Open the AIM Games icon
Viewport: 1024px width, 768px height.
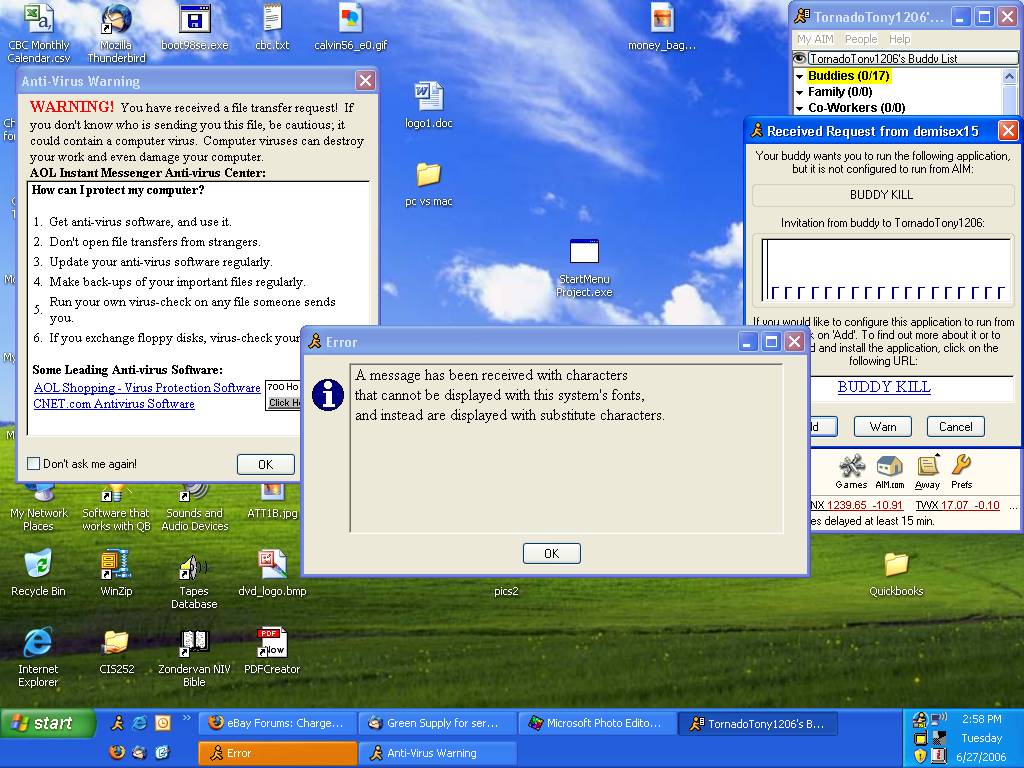pos(851,468)
